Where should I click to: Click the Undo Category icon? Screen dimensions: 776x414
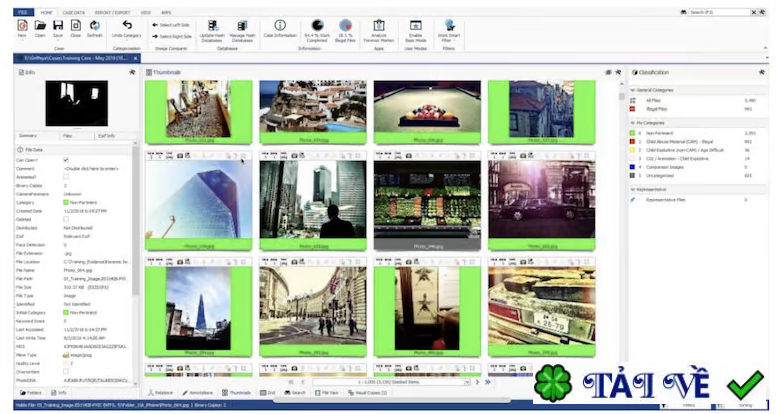tap(126, 27)
